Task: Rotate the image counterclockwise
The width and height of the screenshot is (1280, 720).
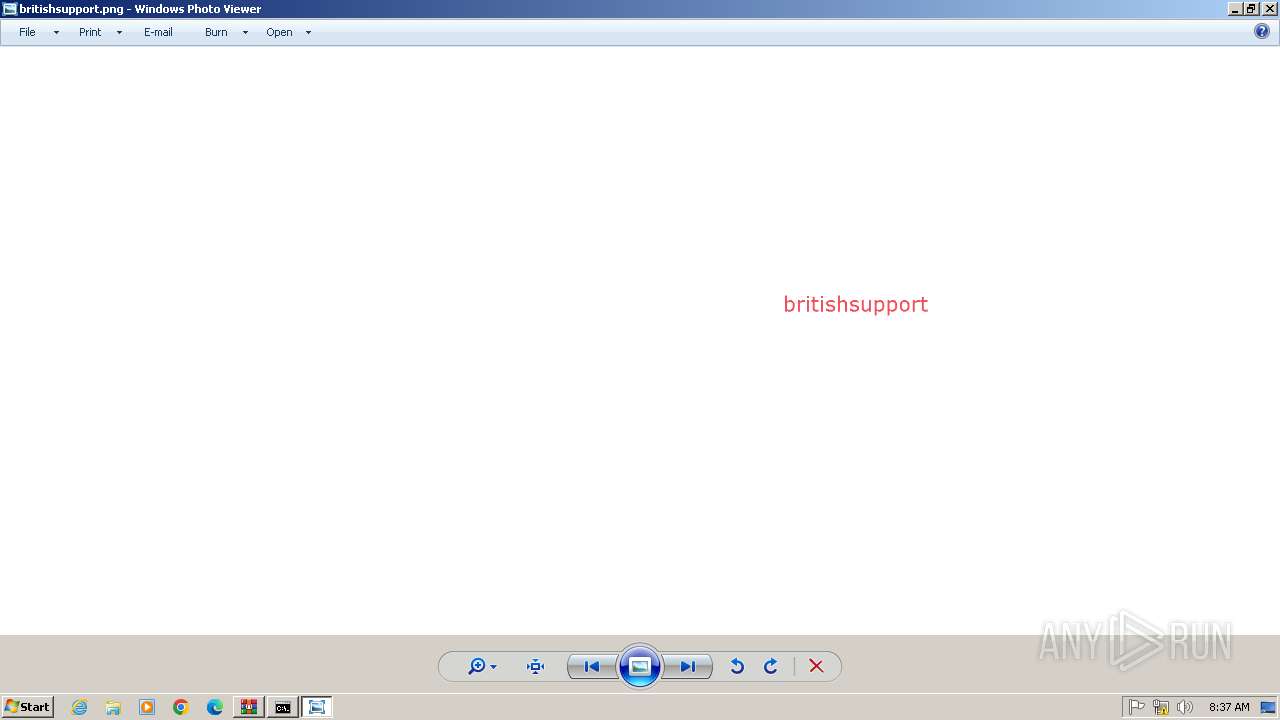Action: point(737,666)
